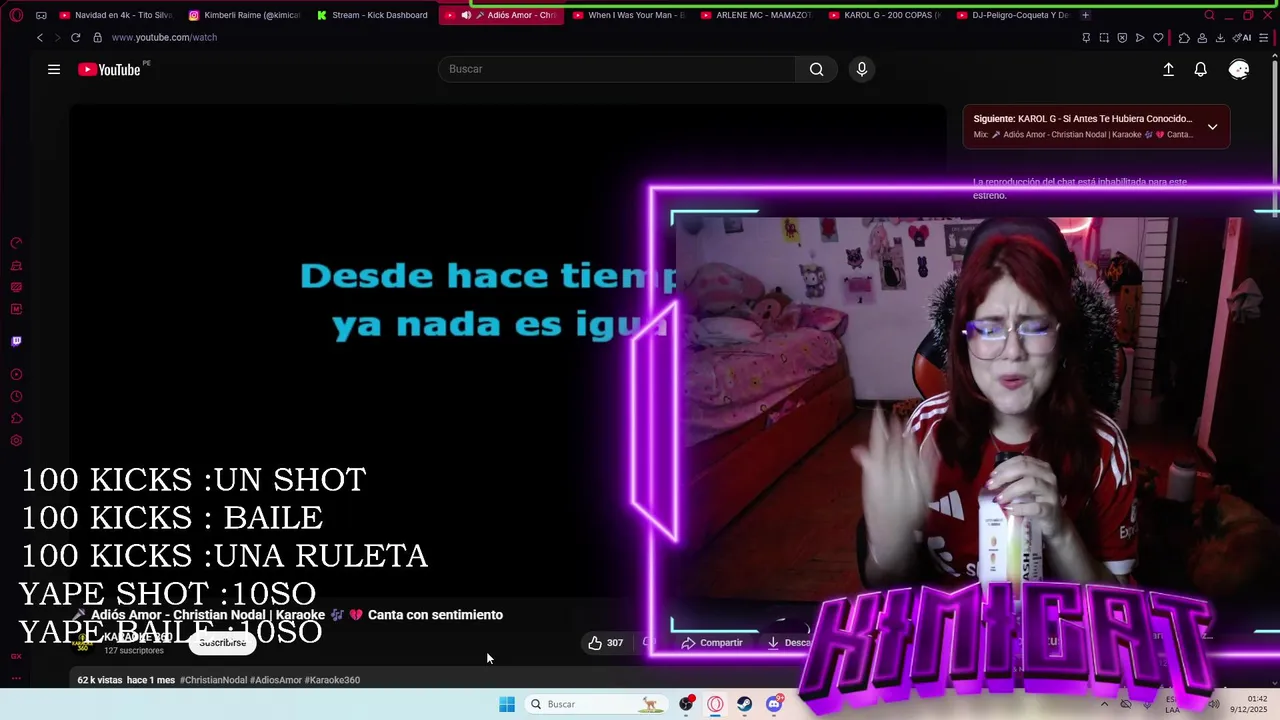
Task: Click the #Karaoke360 hashtag link
Action: click(x=332, y=680)
